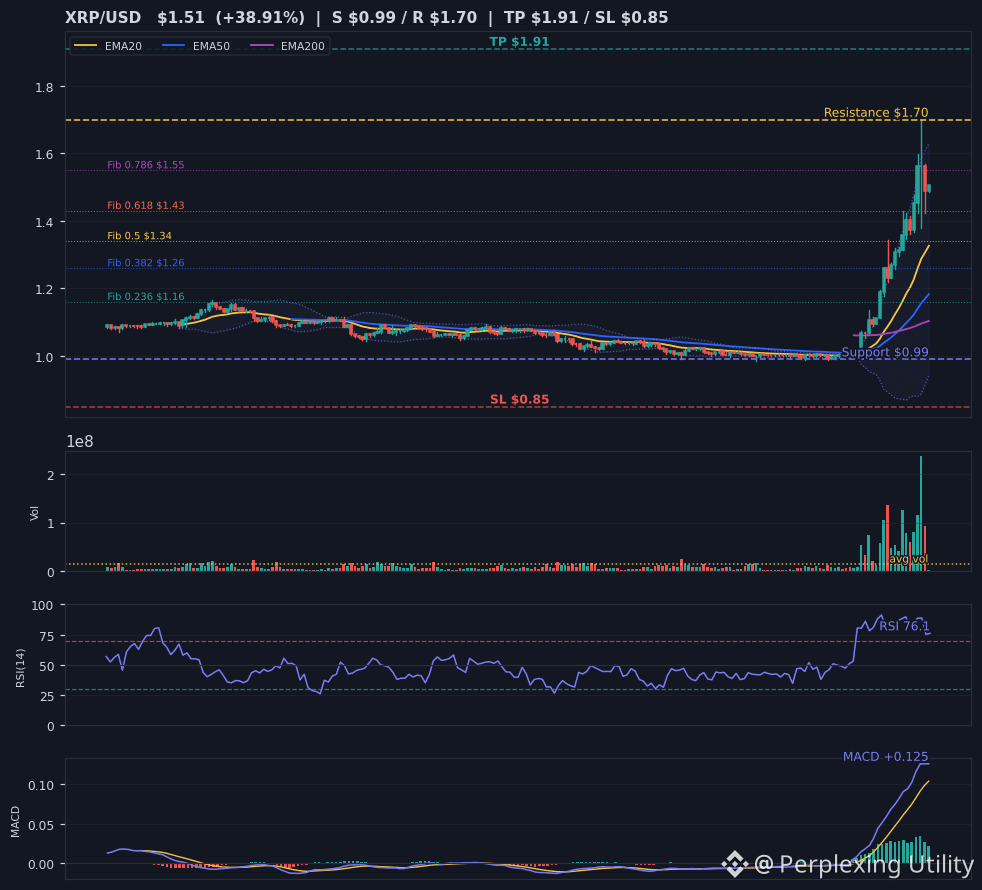This screenshot has height=890, width=982.
Task: Click the purple EMA200 legend line swatch
Action: click(261, 46)
